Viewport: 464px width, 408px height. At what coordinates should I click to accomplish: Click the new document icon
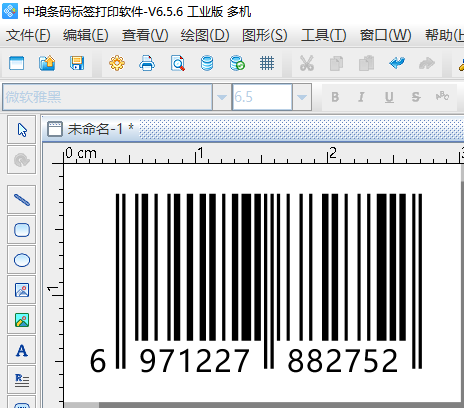point(17,63)
